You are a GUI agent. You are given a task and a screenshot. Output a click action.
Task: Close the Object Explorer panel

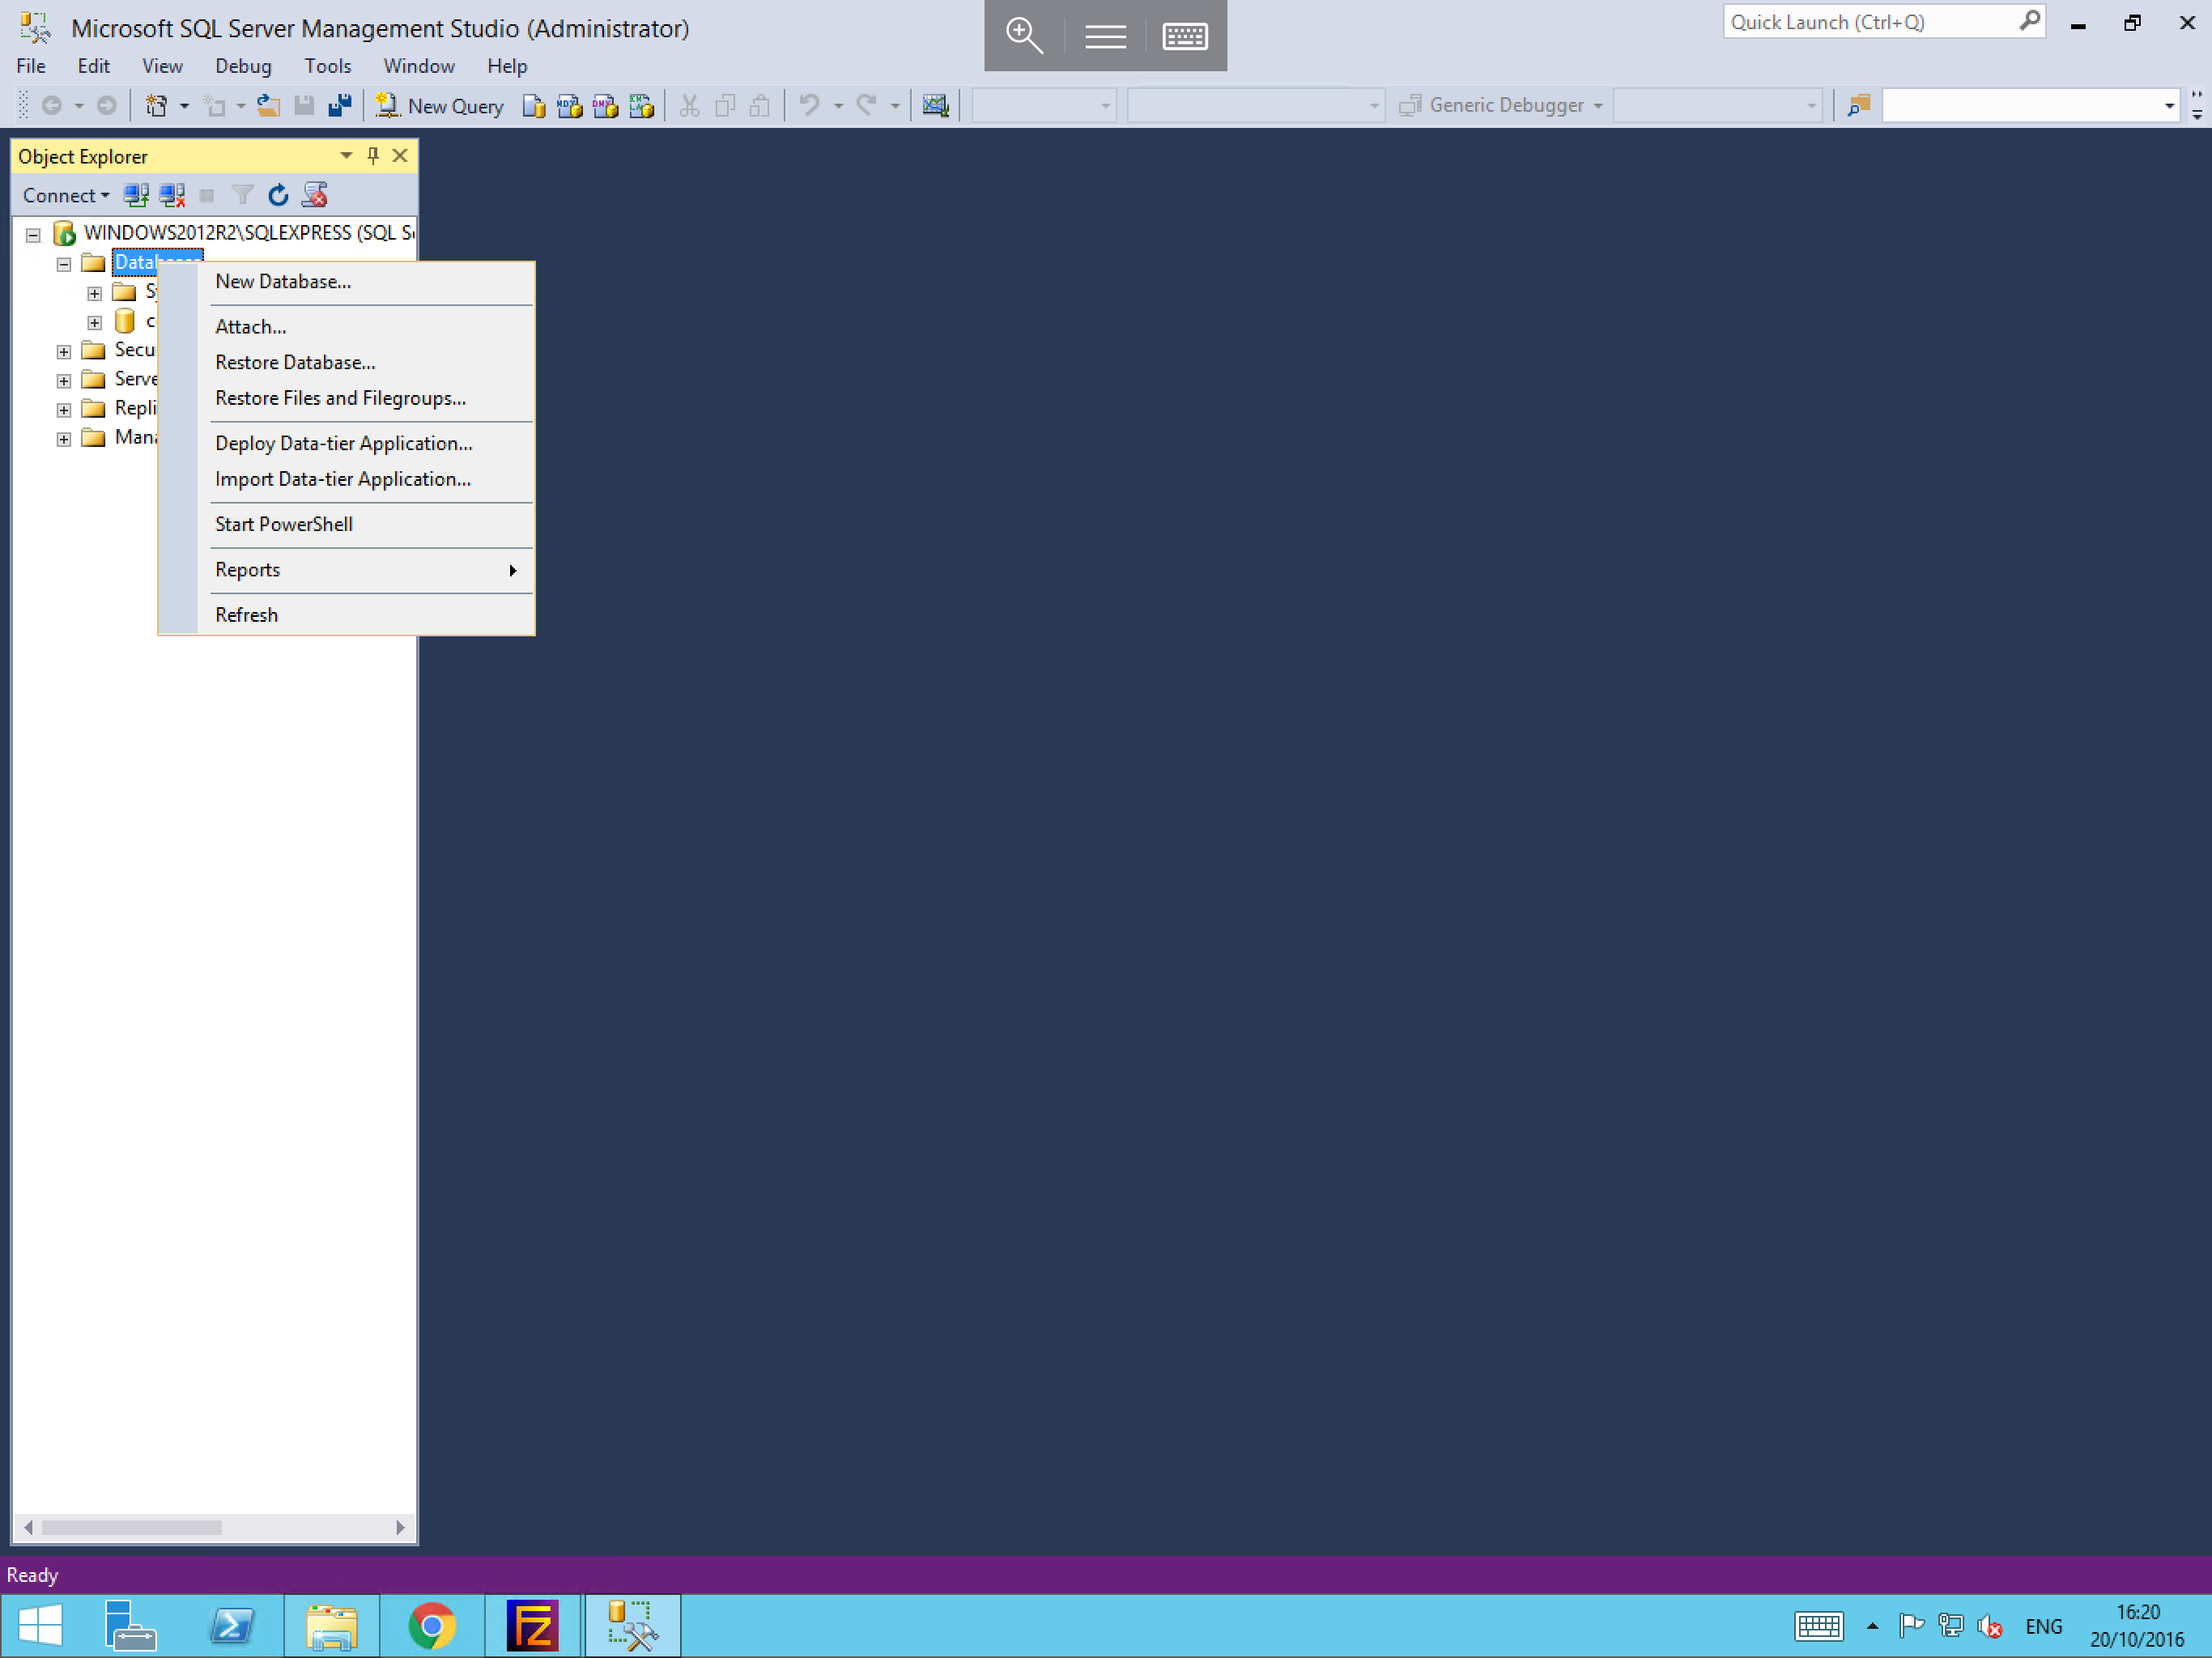(400, 155)
